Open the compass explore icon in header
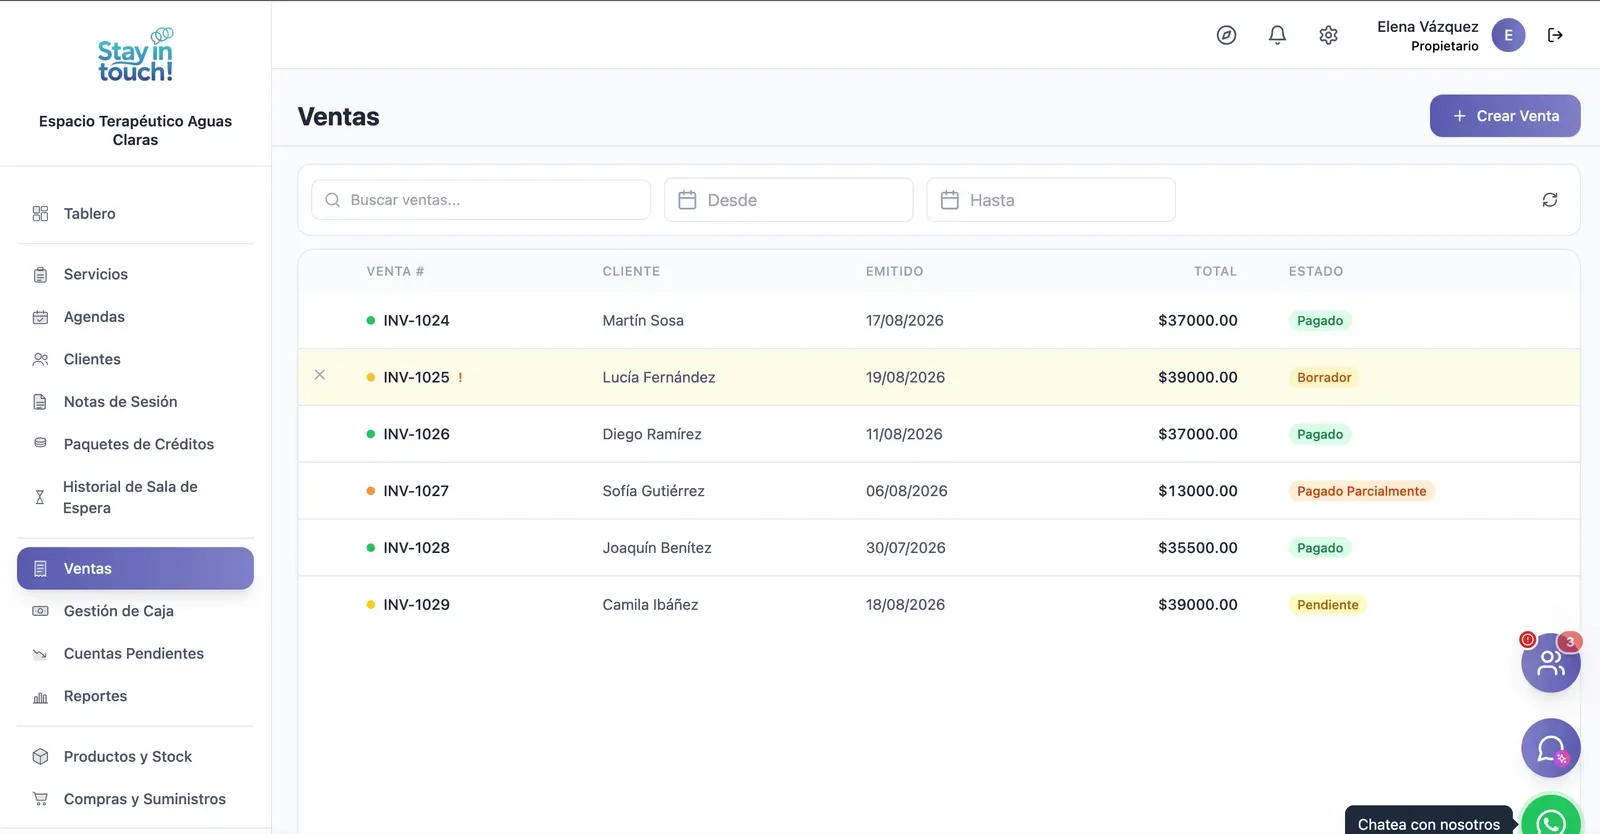Viewport: 1600px width, 834px height. click(1226, 35)
